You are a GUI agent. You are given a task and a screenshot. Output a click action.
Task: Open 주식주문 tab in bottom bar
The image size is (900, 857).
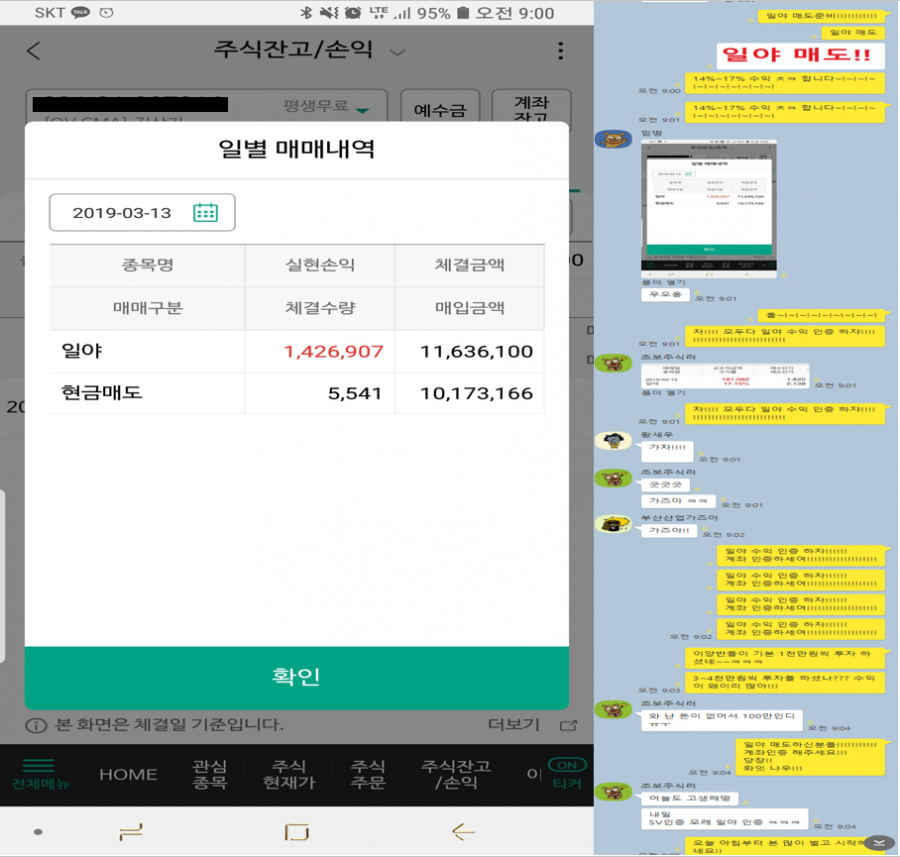coord(367,774)
